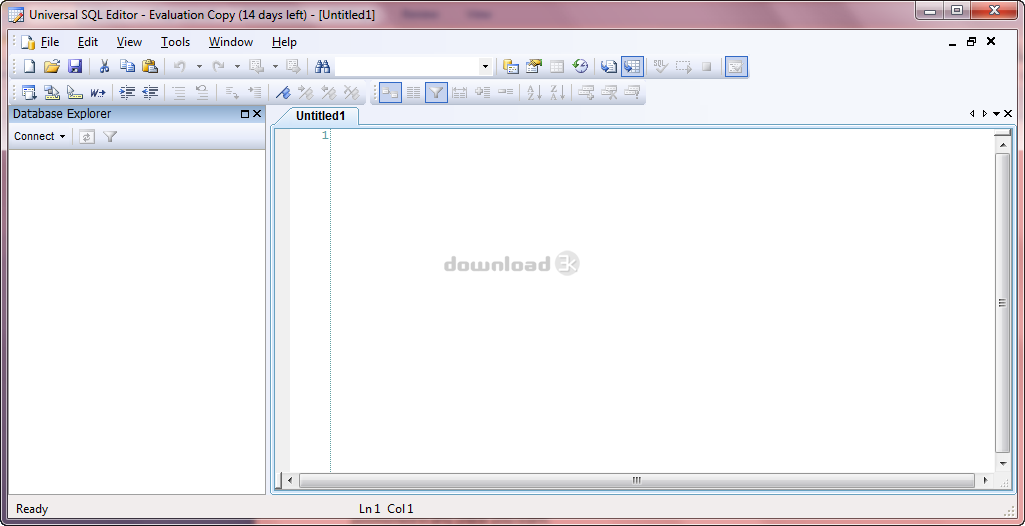Screen dimensions: 1025x526
Task: Select the Untitled1 document tab
Action: (320, 116)
